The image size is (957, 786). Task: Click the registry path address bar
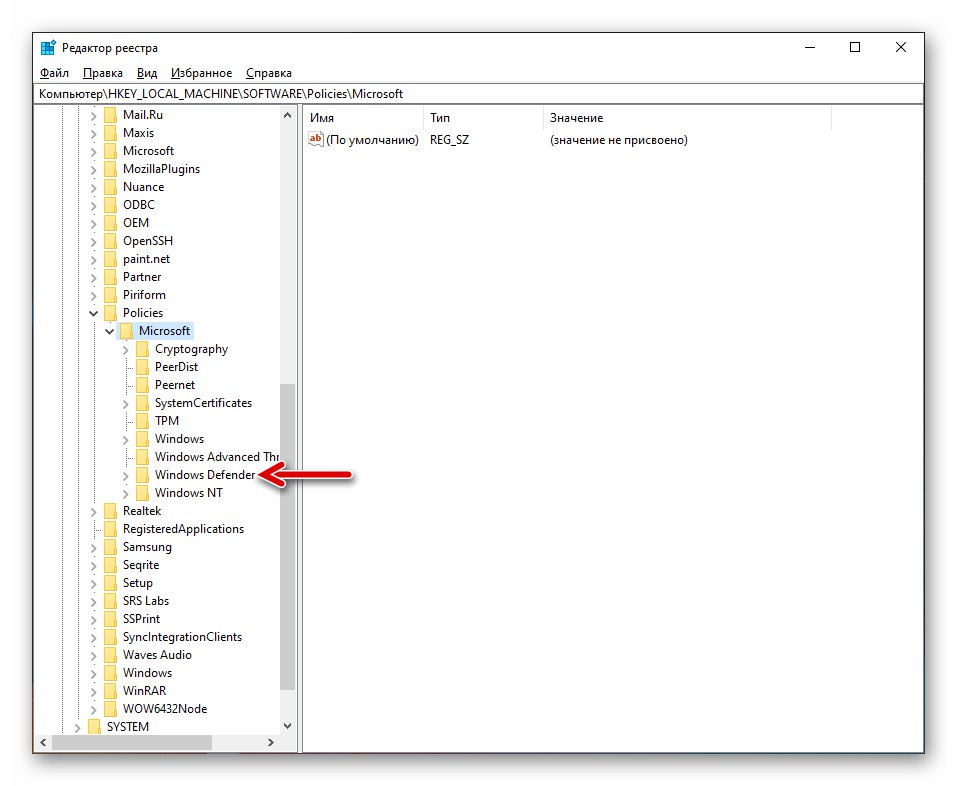click(x=478, y=94)
